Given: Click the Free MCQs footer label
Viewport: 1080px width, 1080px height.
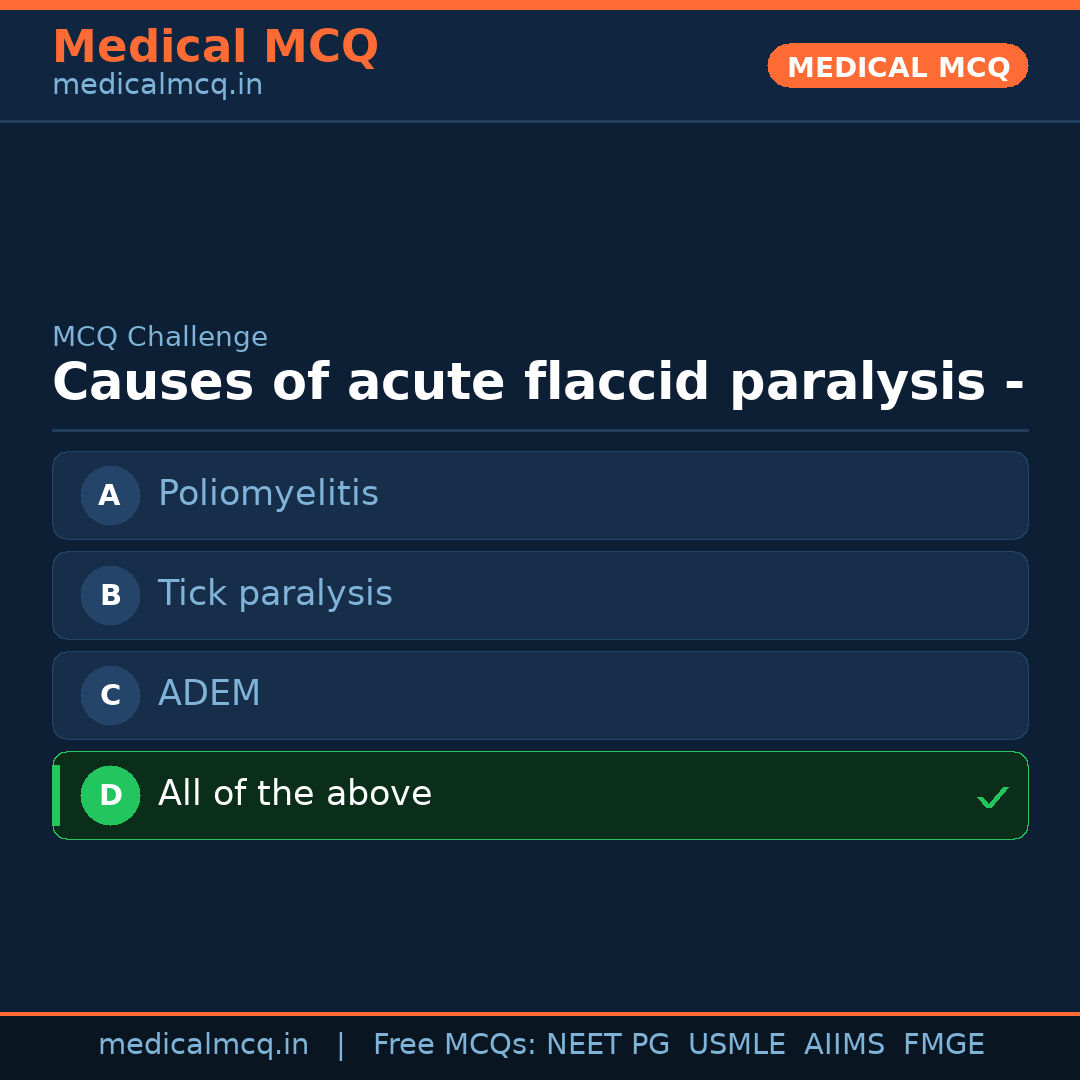Looking at the screenshot, I should [x=454, y=1045].
